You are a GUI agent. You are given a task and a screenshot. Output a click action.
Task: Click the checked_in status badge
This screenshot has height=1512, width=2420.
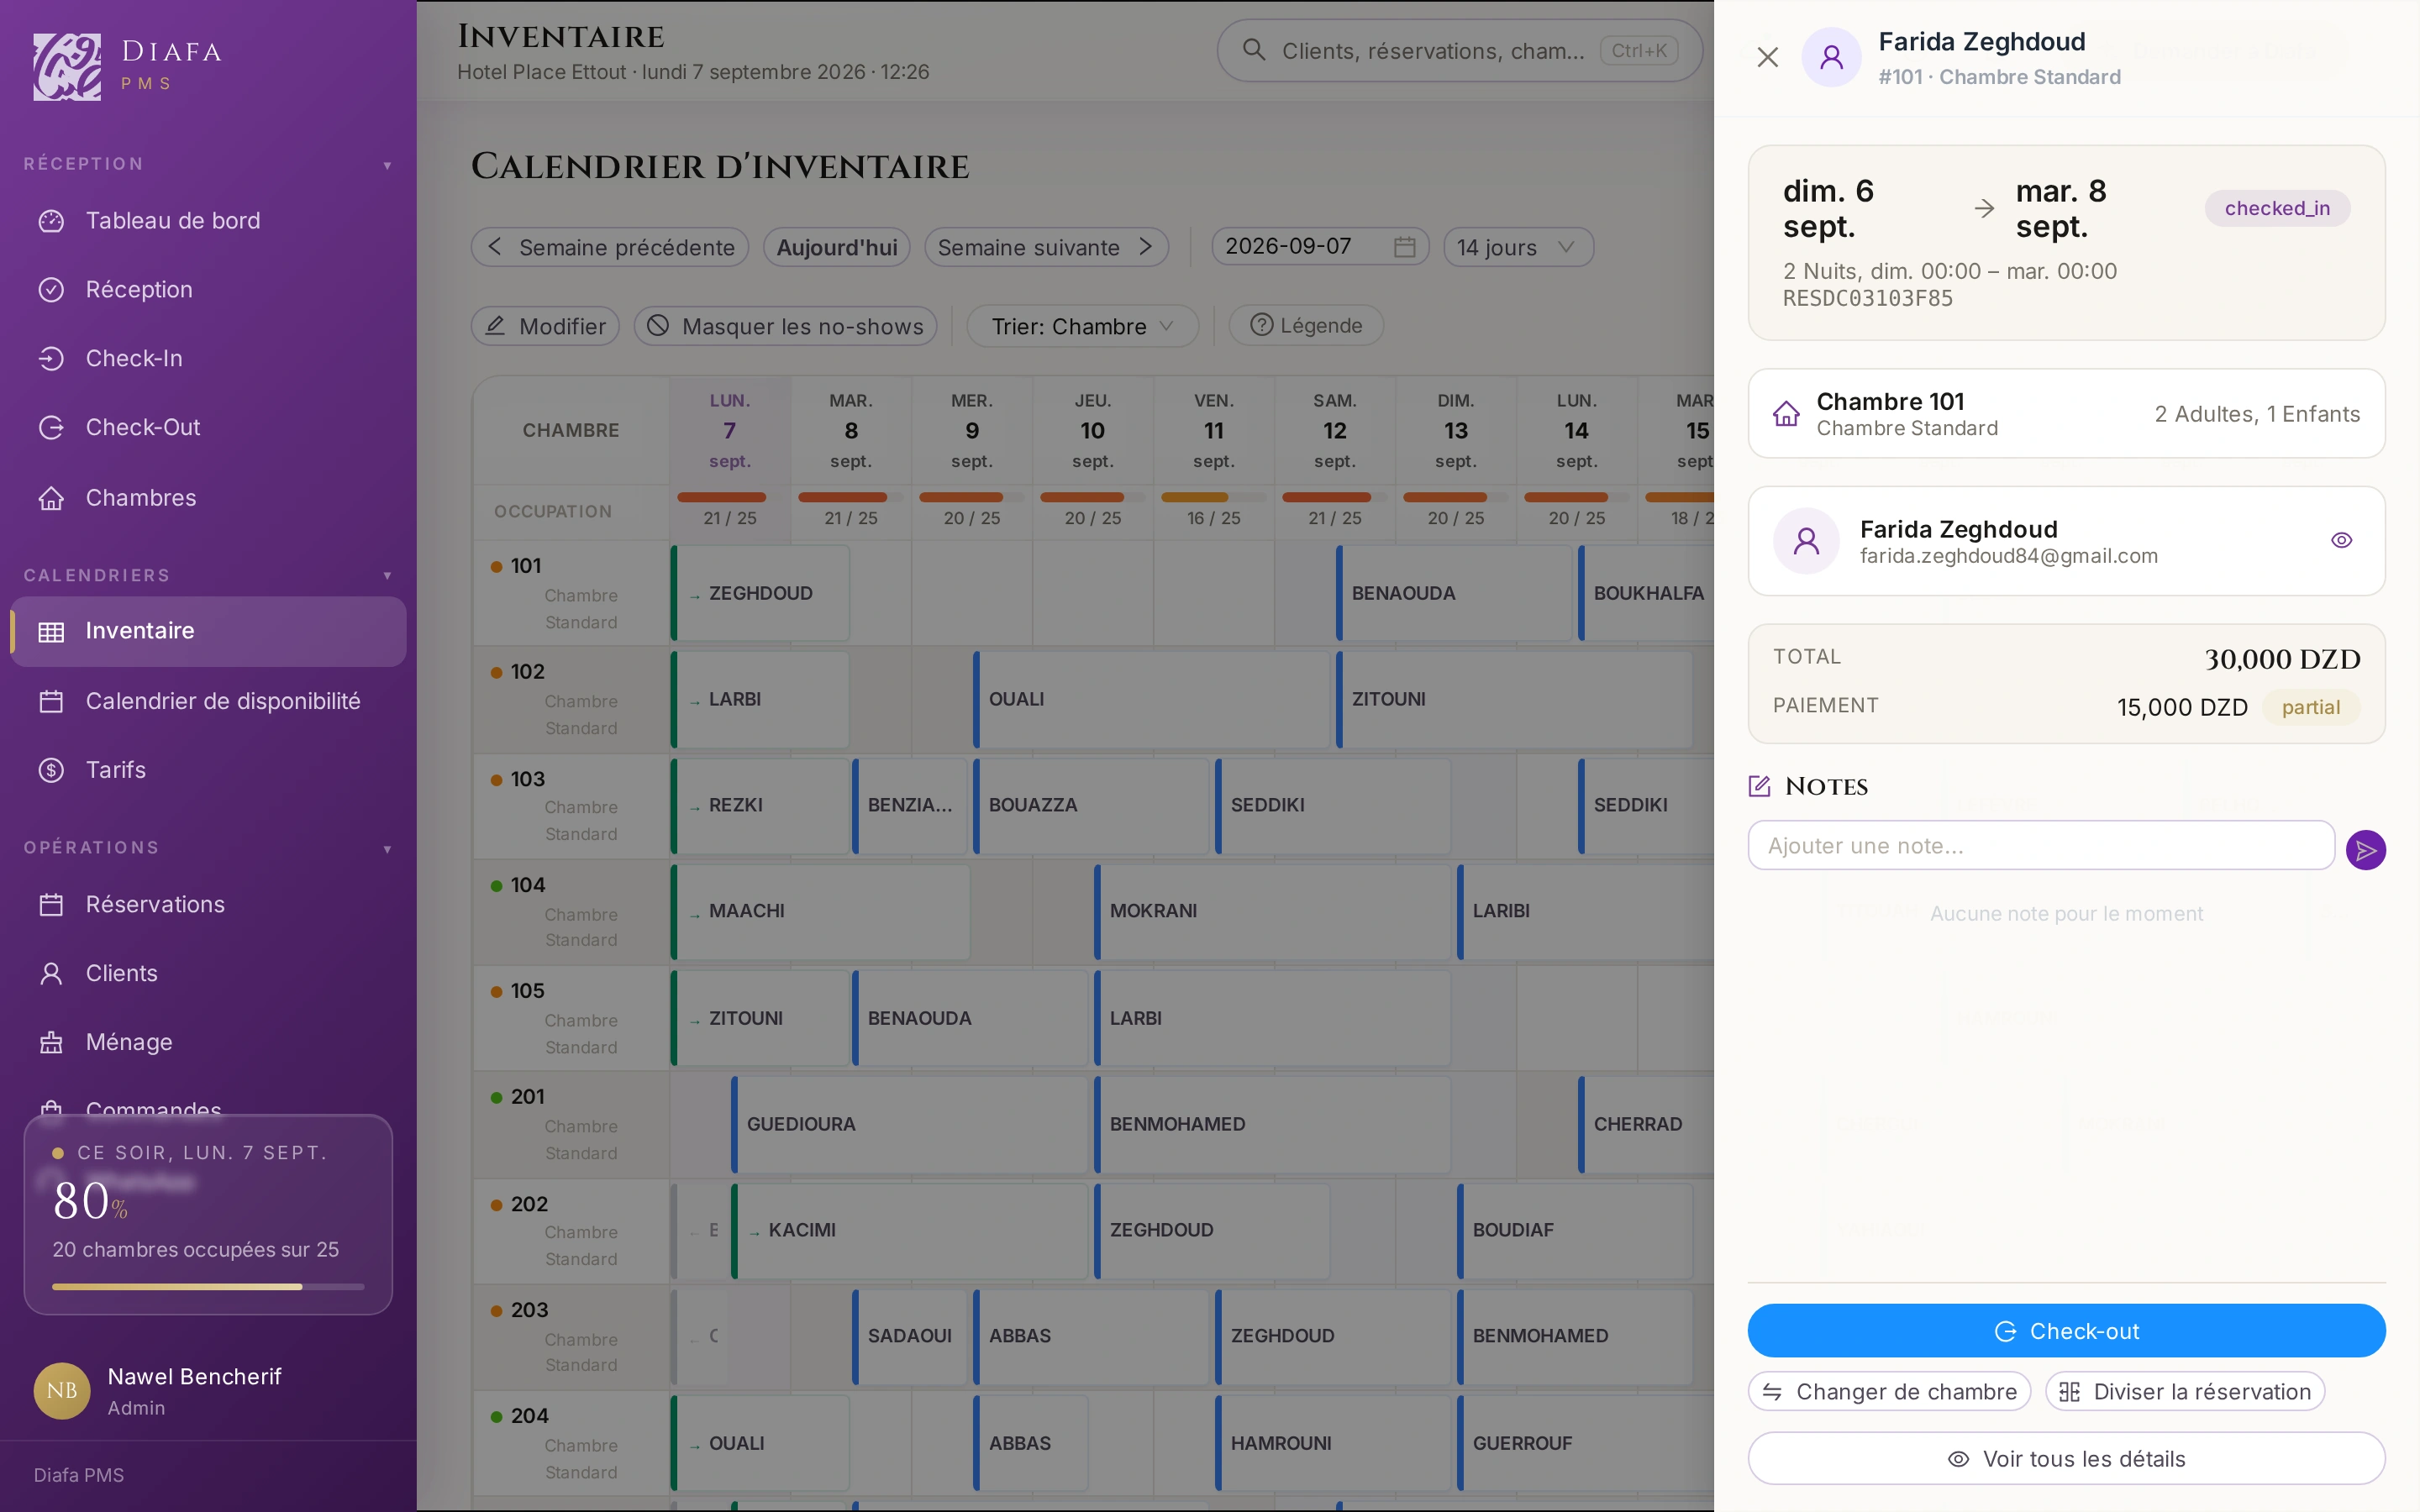[2277, 208]
